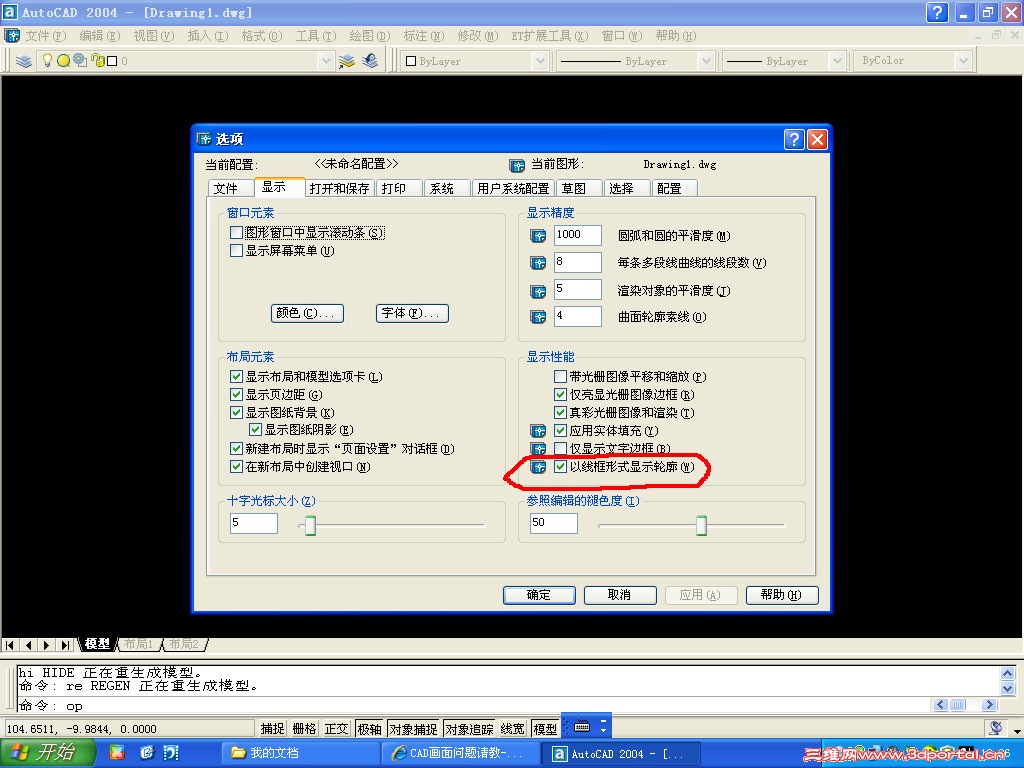This screenshot has height=768, width=1024.
Task: Click the 帮助 button in dialog
Action: click(x=782, y=595)
